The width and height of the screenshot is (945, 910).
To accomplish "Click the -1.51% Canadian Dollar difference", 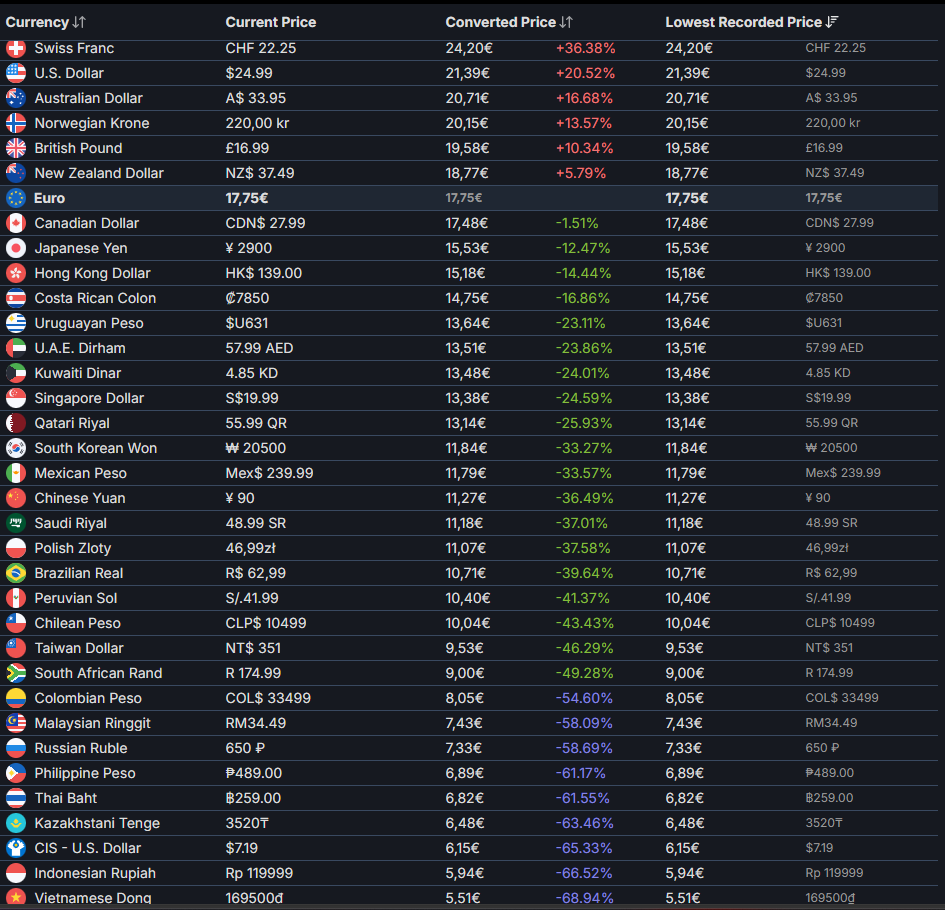I will pyautogui.click(x=577, y=223).
